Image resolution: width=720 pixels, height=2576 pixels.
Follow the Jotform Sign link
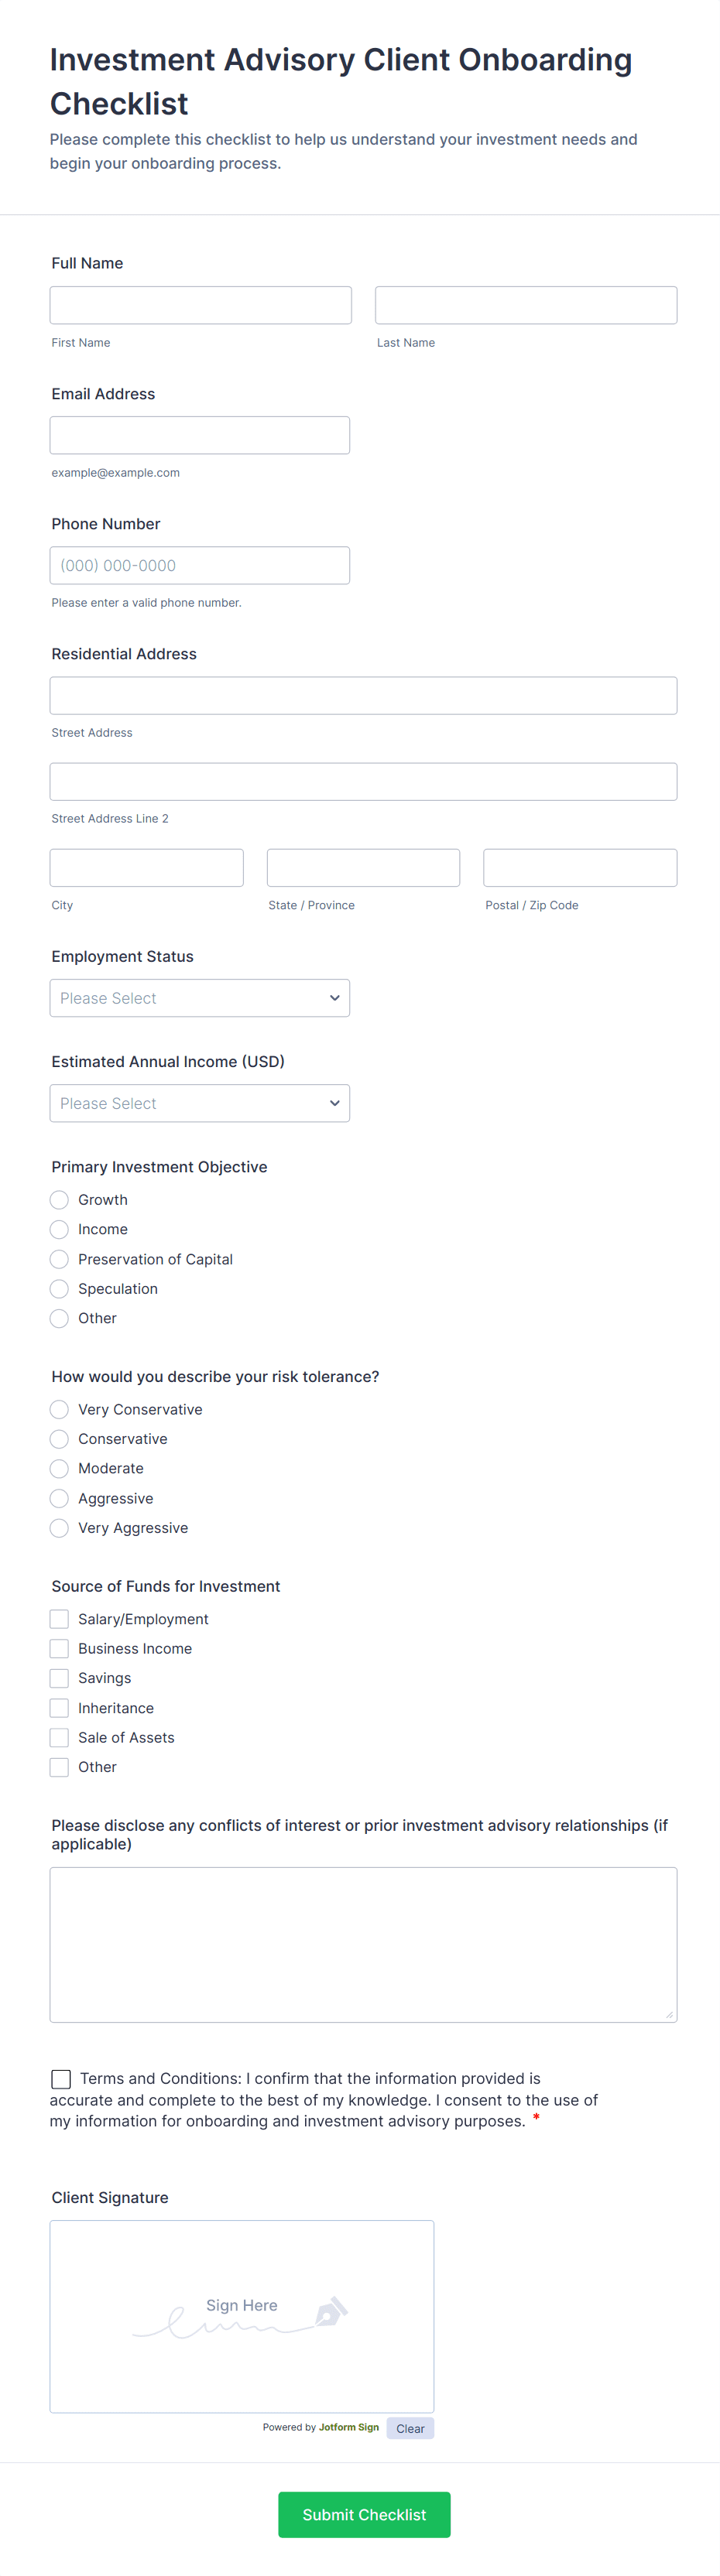click(349, 2427)
